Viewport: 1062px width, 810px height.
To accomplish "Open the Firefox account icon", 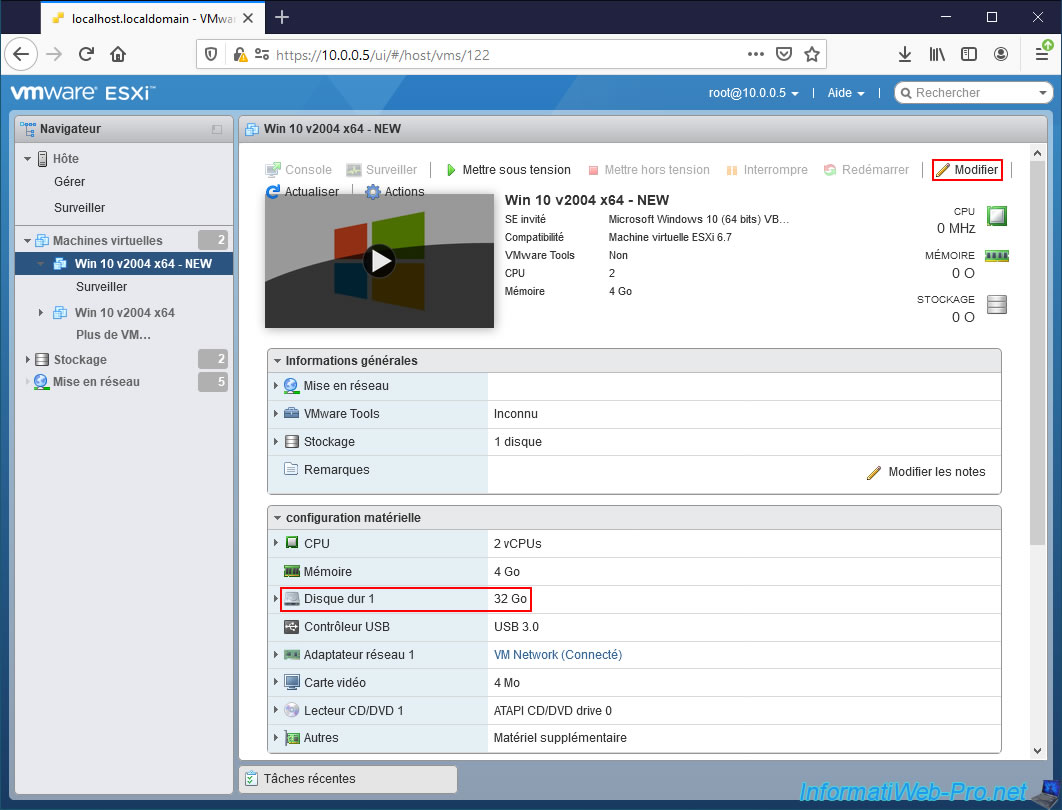I will (1001, 54).
